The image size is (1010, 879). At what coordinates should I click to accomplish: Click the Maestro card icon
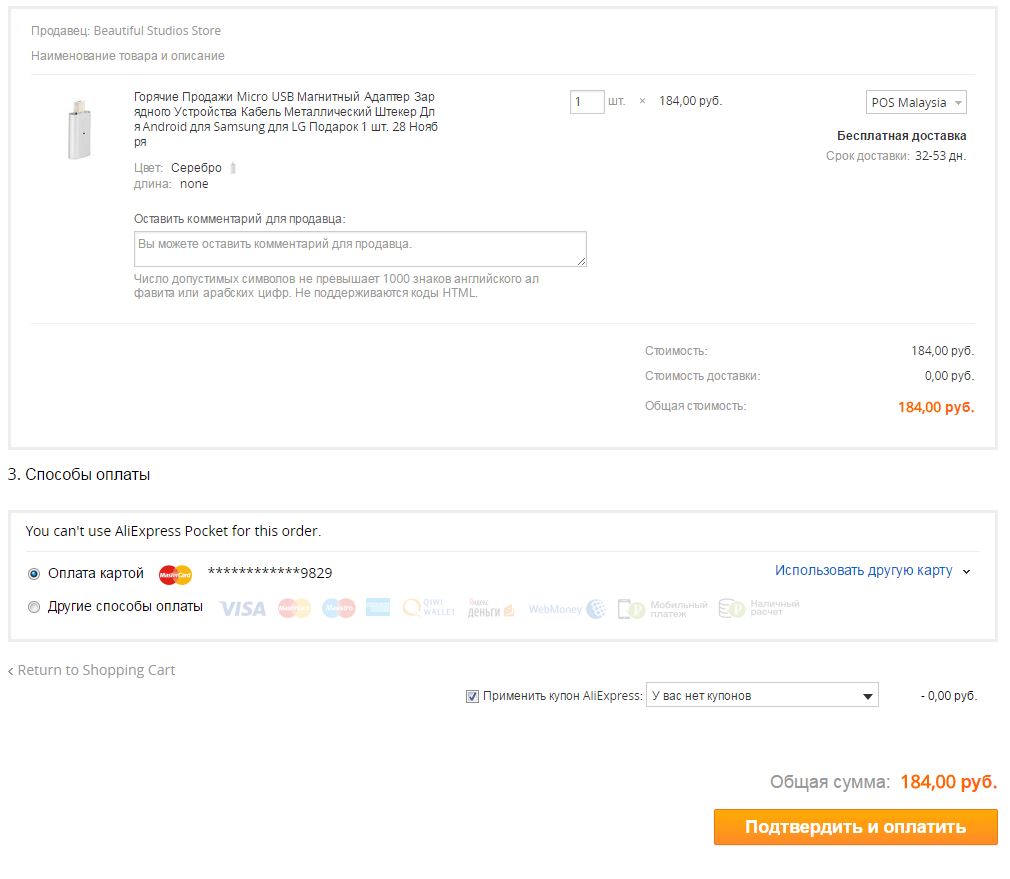(x=338, y=608)
